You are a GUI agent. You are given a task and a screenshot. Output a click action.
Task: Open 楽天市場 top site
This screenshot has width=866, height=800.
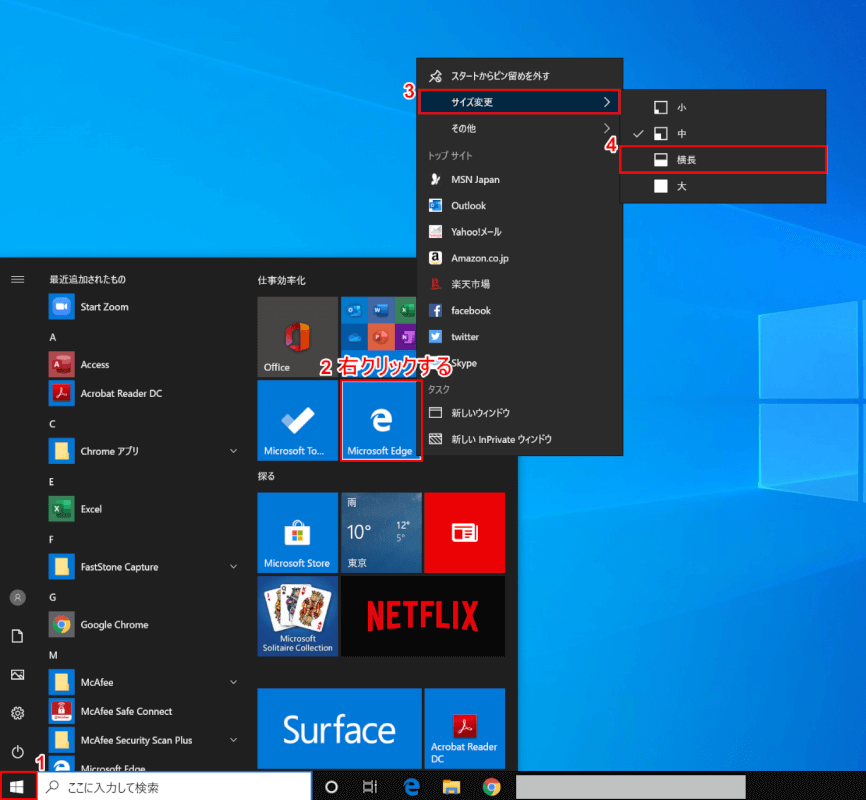coord(519,284)
